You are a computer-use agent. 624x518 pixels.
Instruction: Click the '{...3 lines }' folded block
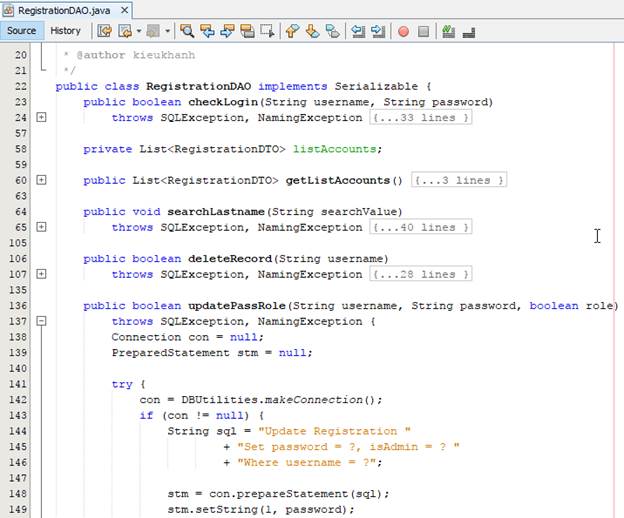[459, 180]
